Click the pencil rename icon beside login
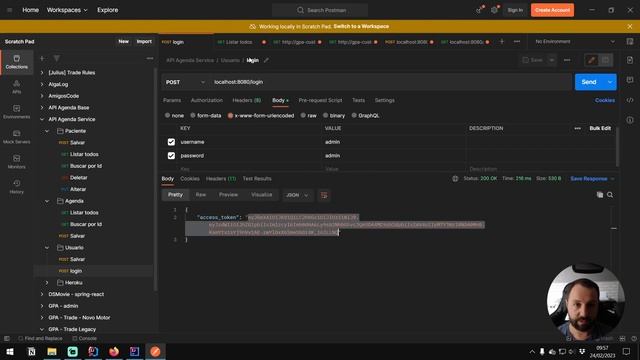Viewport: 640px width, 360px height. (266, 60)
